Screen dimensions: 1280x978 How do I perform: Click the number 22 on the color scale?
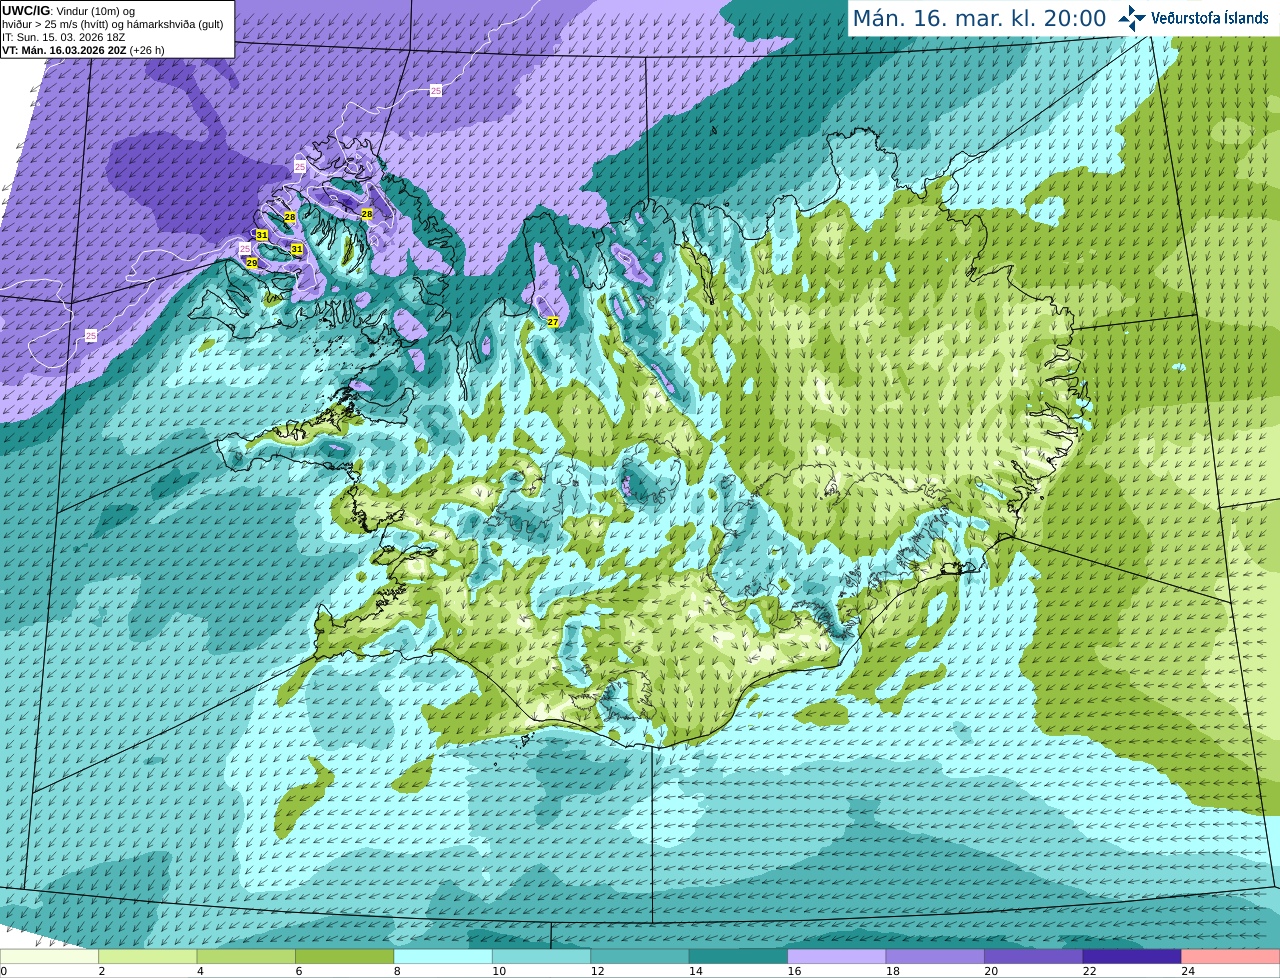click(x=1090, y=971)
